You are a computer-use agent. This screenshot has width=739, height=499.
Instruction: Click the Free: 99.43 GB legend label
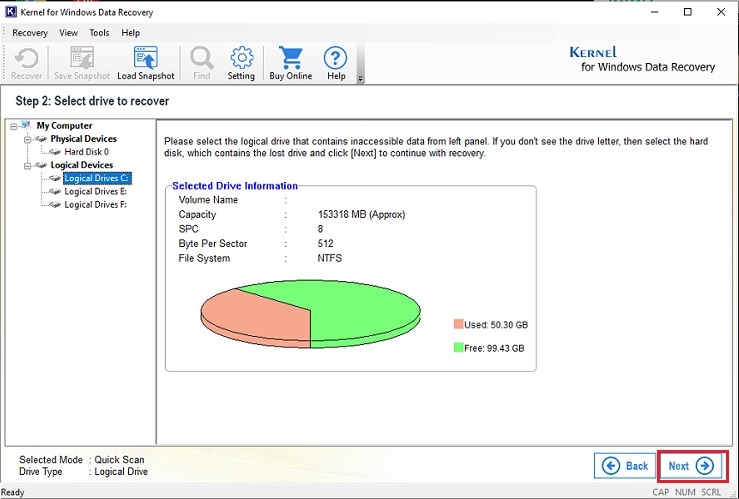(494, 348)
